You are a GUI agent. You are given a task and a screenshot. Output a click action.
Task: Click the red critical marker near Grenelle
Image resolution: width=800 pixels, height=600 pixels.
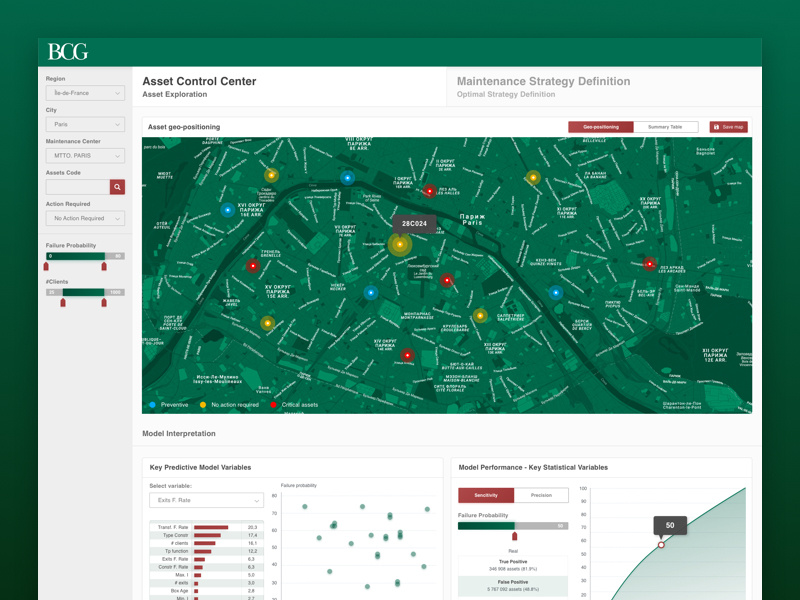click(x=253, y=266)
